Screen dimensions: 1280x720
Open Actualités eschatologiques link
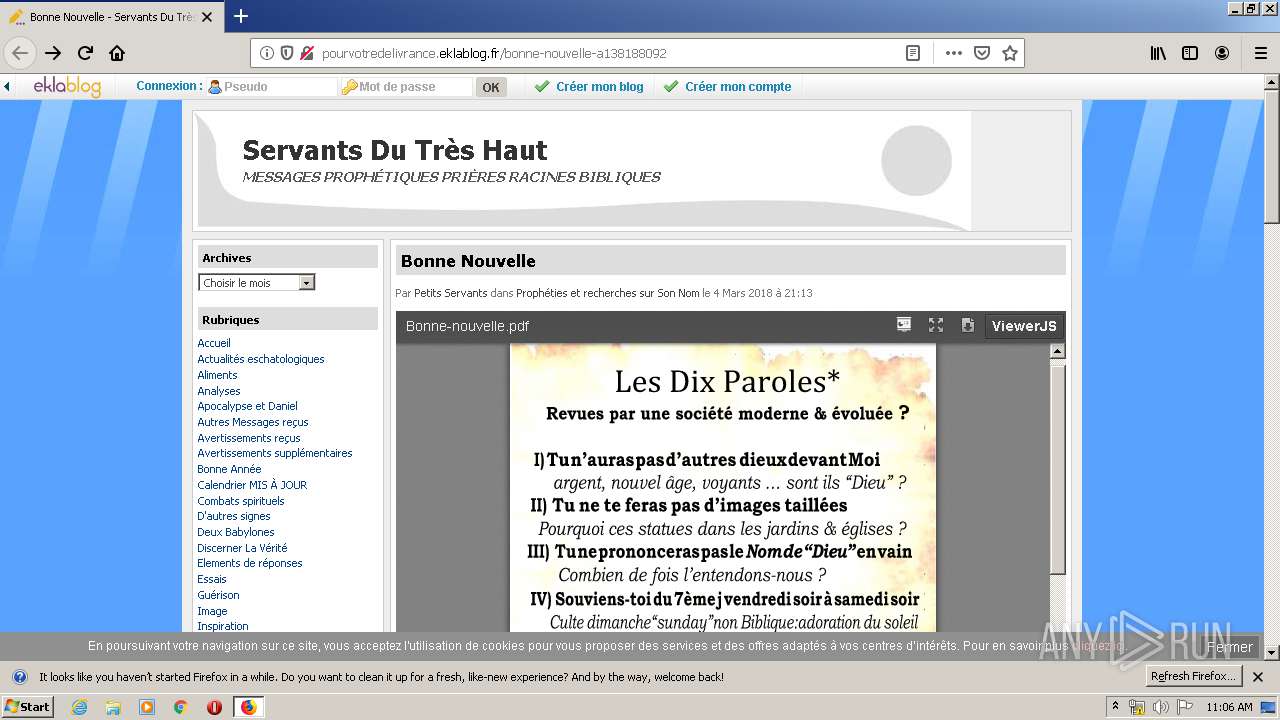coord(261,359)
